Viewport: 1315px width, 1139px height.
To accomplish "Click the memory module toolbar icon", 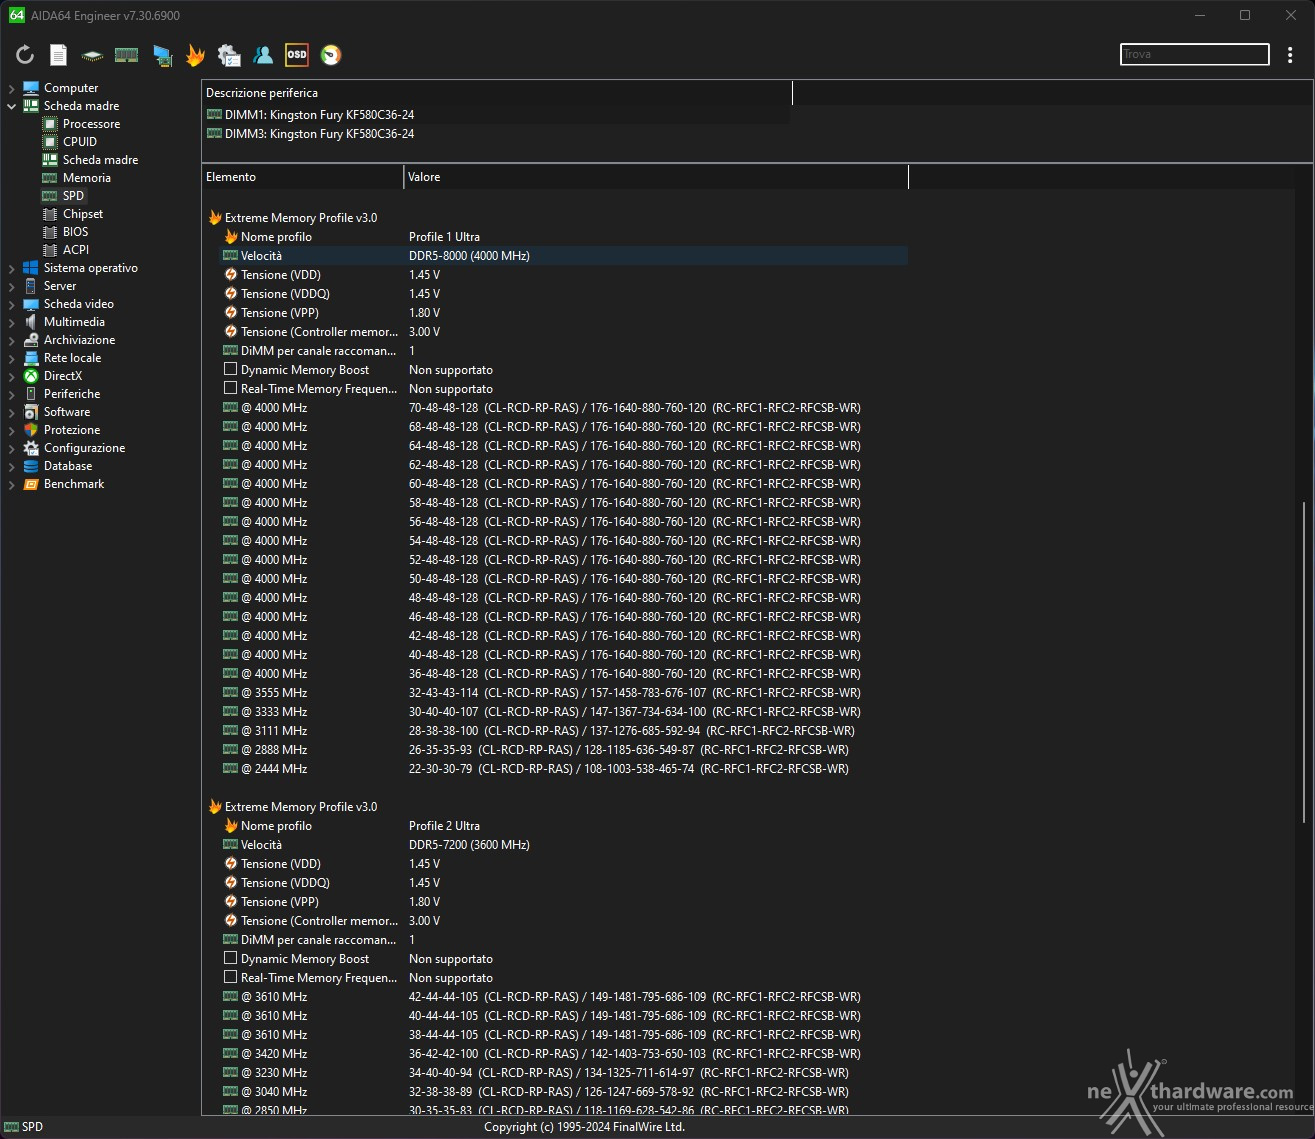I will (x=126, y=55).
